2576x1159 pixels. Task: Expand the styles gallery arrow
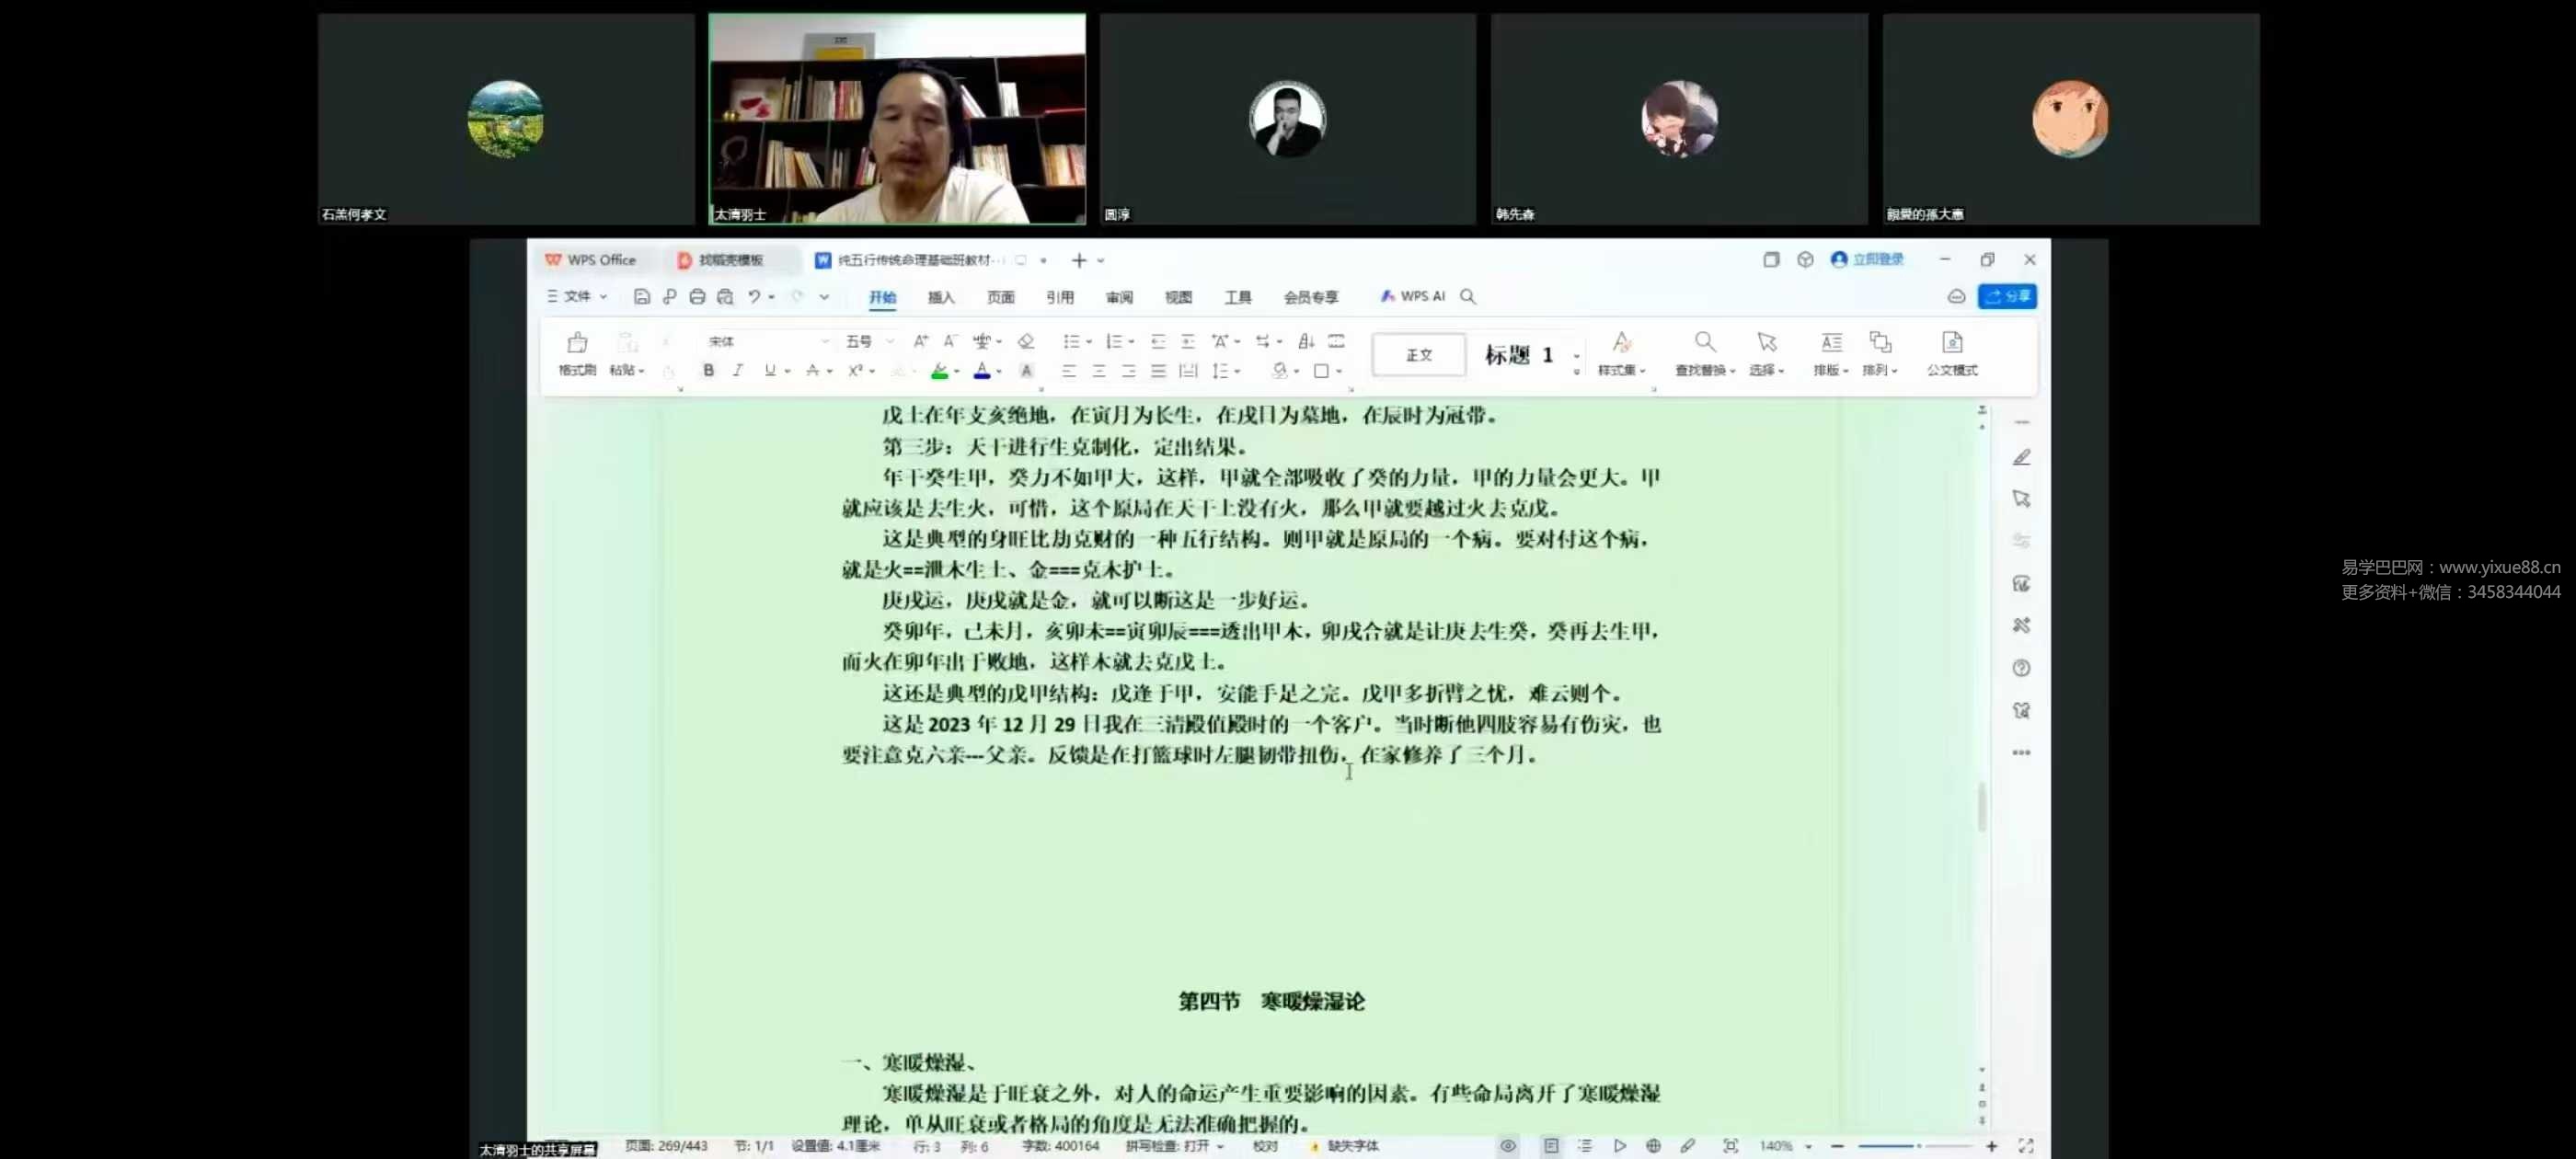tap(1577, 371)
